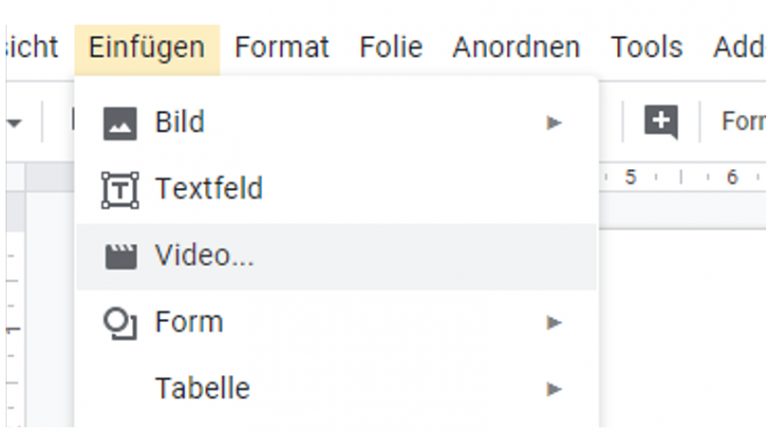This screenshot has width=768, height=432.
Task: Select the Tabelle menu entry
Action: (x=202, y=389)
